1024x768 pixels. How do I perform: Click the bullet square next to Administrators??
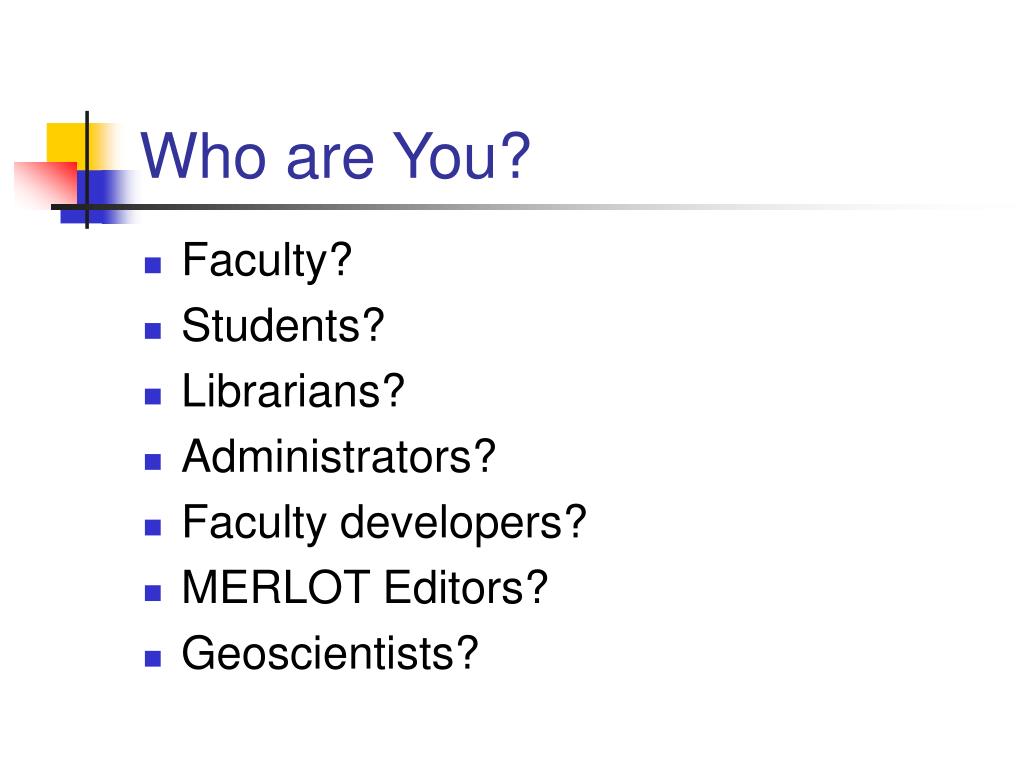coord(153,462)
